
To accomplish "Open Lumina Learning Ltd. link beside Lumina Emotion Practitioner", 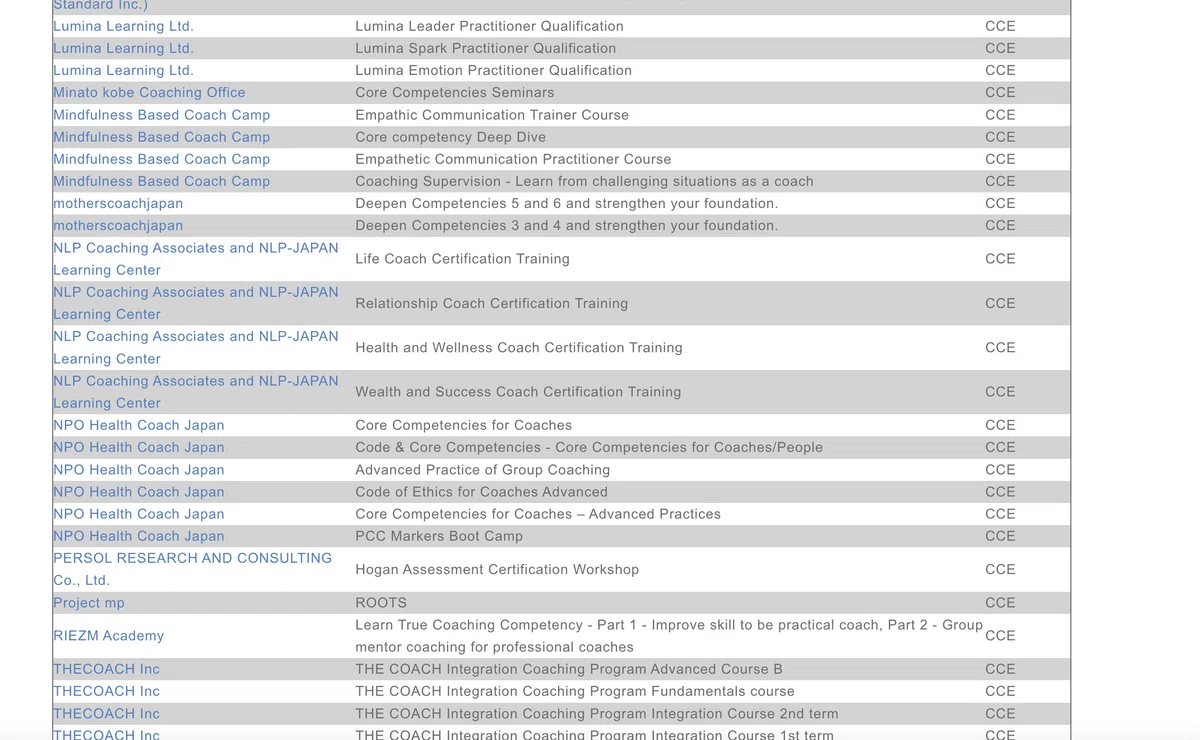I will (123, 70).
